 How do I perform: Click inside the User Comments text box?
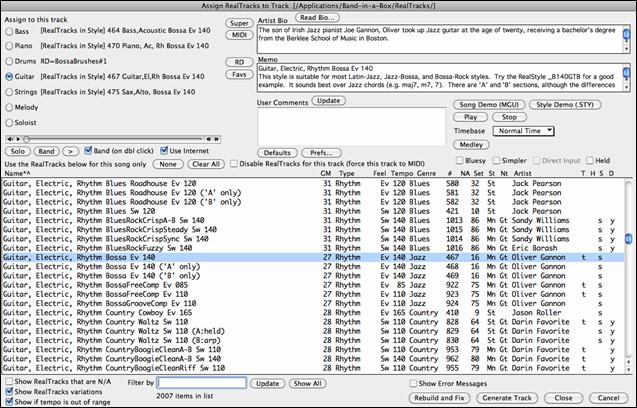click(351, 126)
